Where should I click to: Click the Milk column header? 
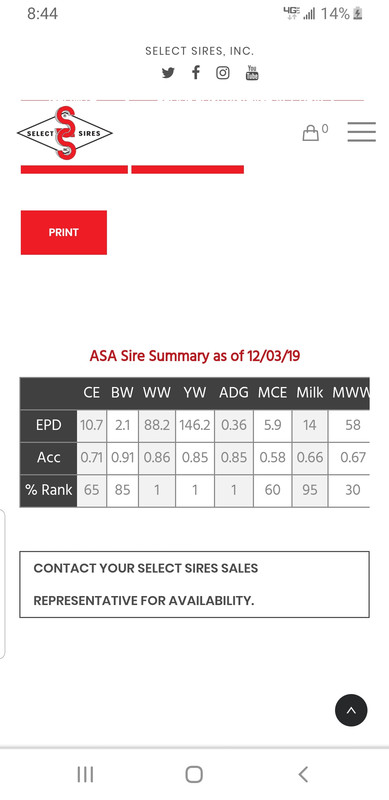(x=310, y=393)
